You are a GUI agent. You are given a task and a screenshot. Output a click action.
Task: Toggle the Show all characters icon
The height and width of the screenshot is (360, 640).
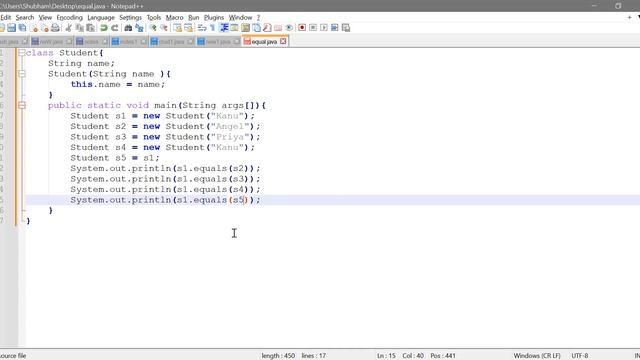(213, 28)
